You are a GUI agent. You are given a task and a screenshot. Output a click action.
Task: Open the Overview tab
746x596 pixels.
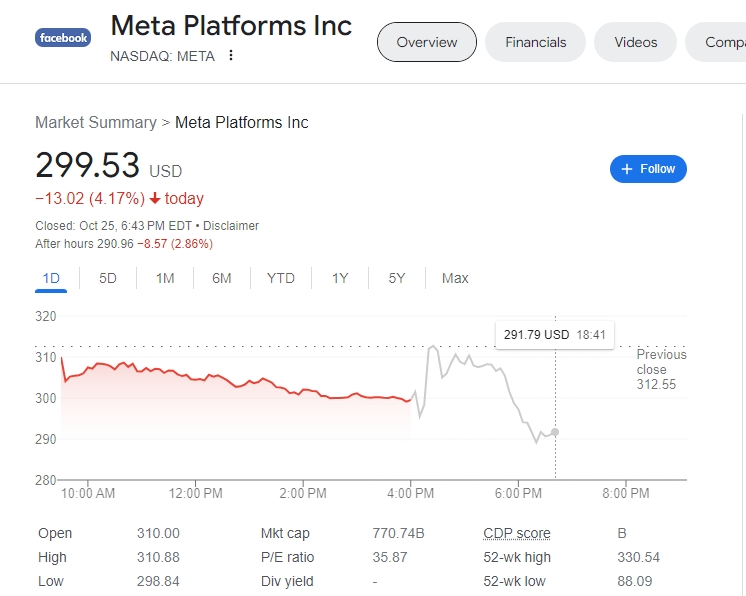(427, 42)
